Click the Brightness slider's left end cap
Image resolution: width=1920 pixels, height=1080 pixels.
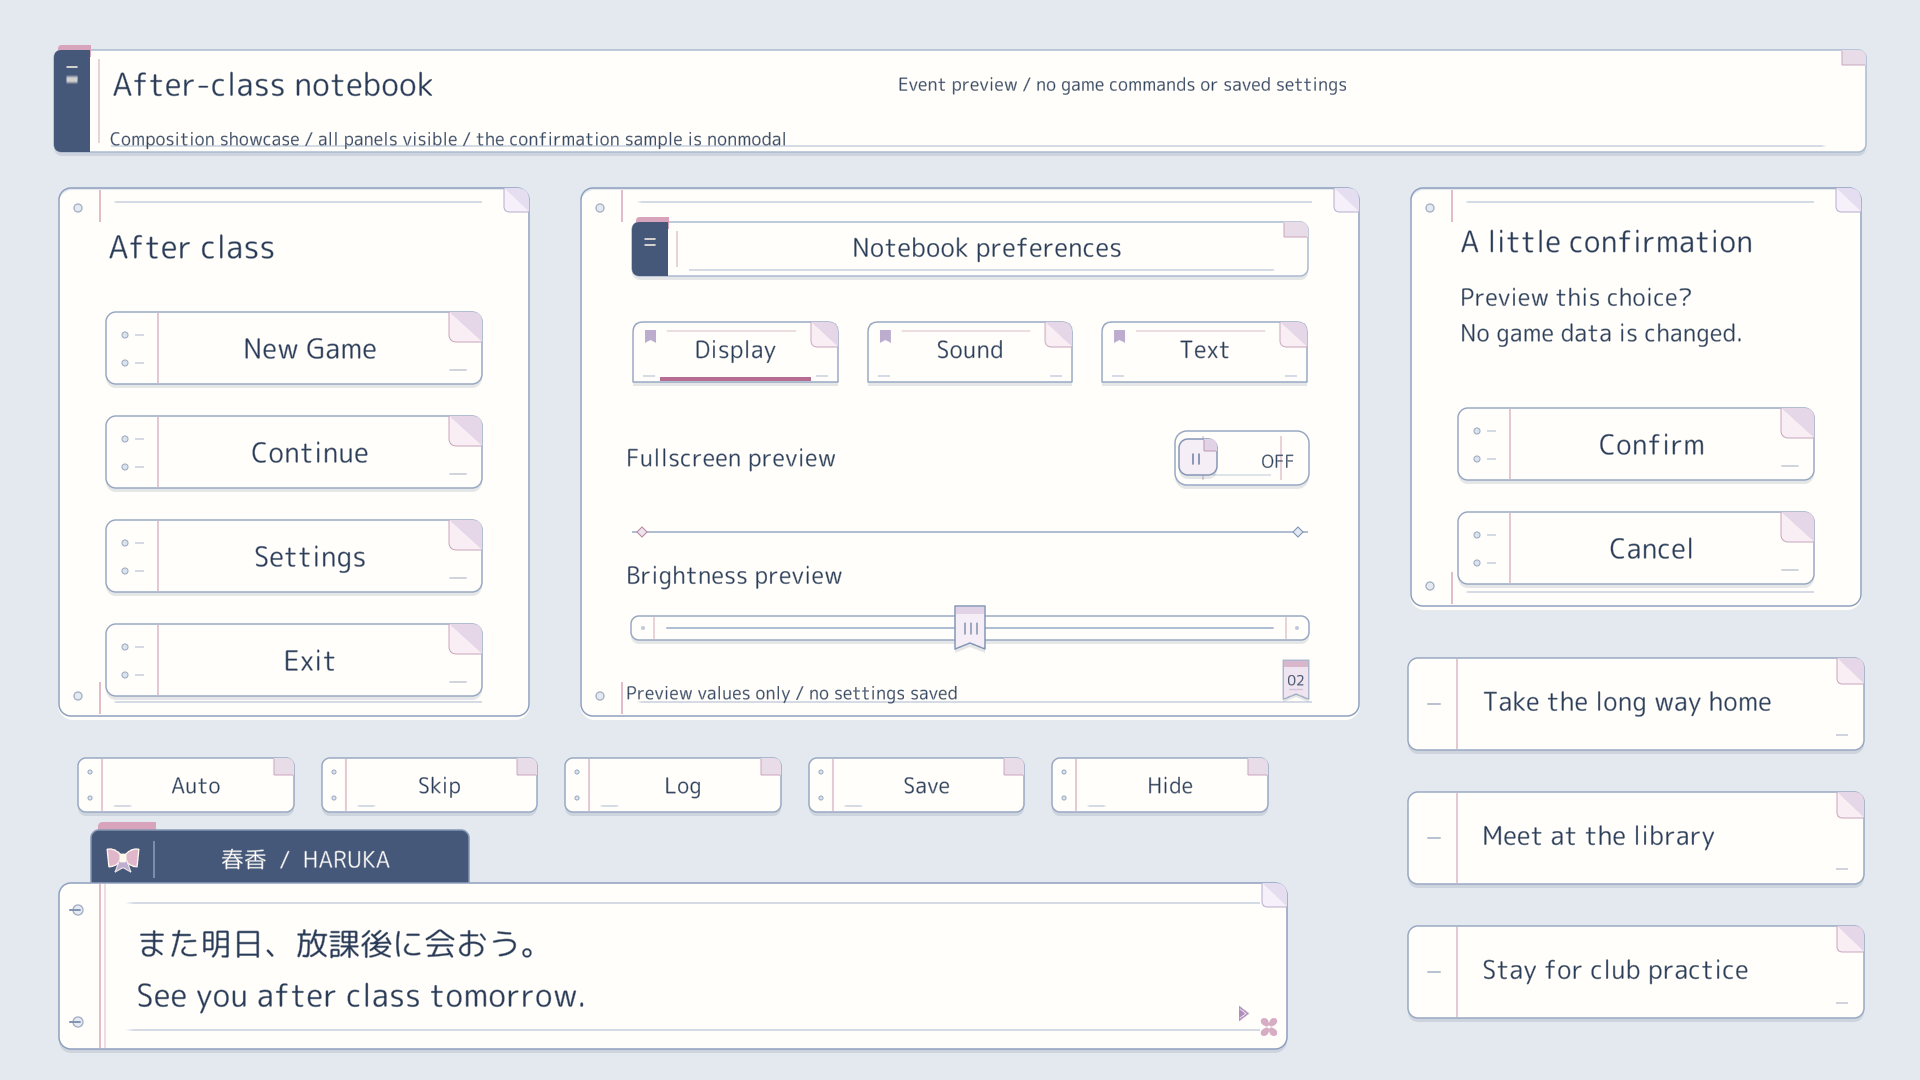click(643, 628)
